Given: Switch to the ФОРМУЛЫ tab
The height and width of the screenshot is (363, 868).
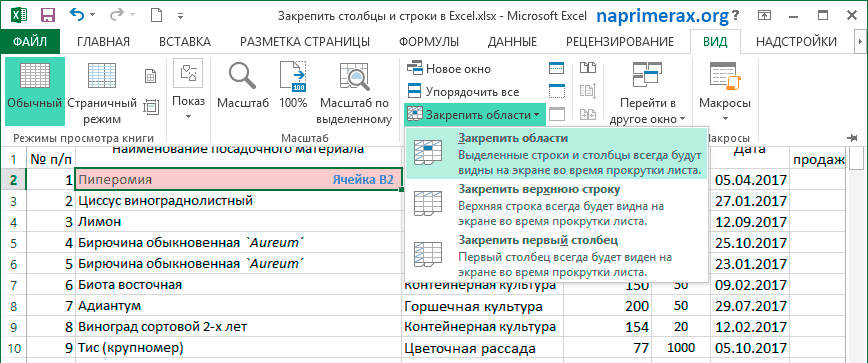Looking at the screenshot, I should tap(429, 42).
